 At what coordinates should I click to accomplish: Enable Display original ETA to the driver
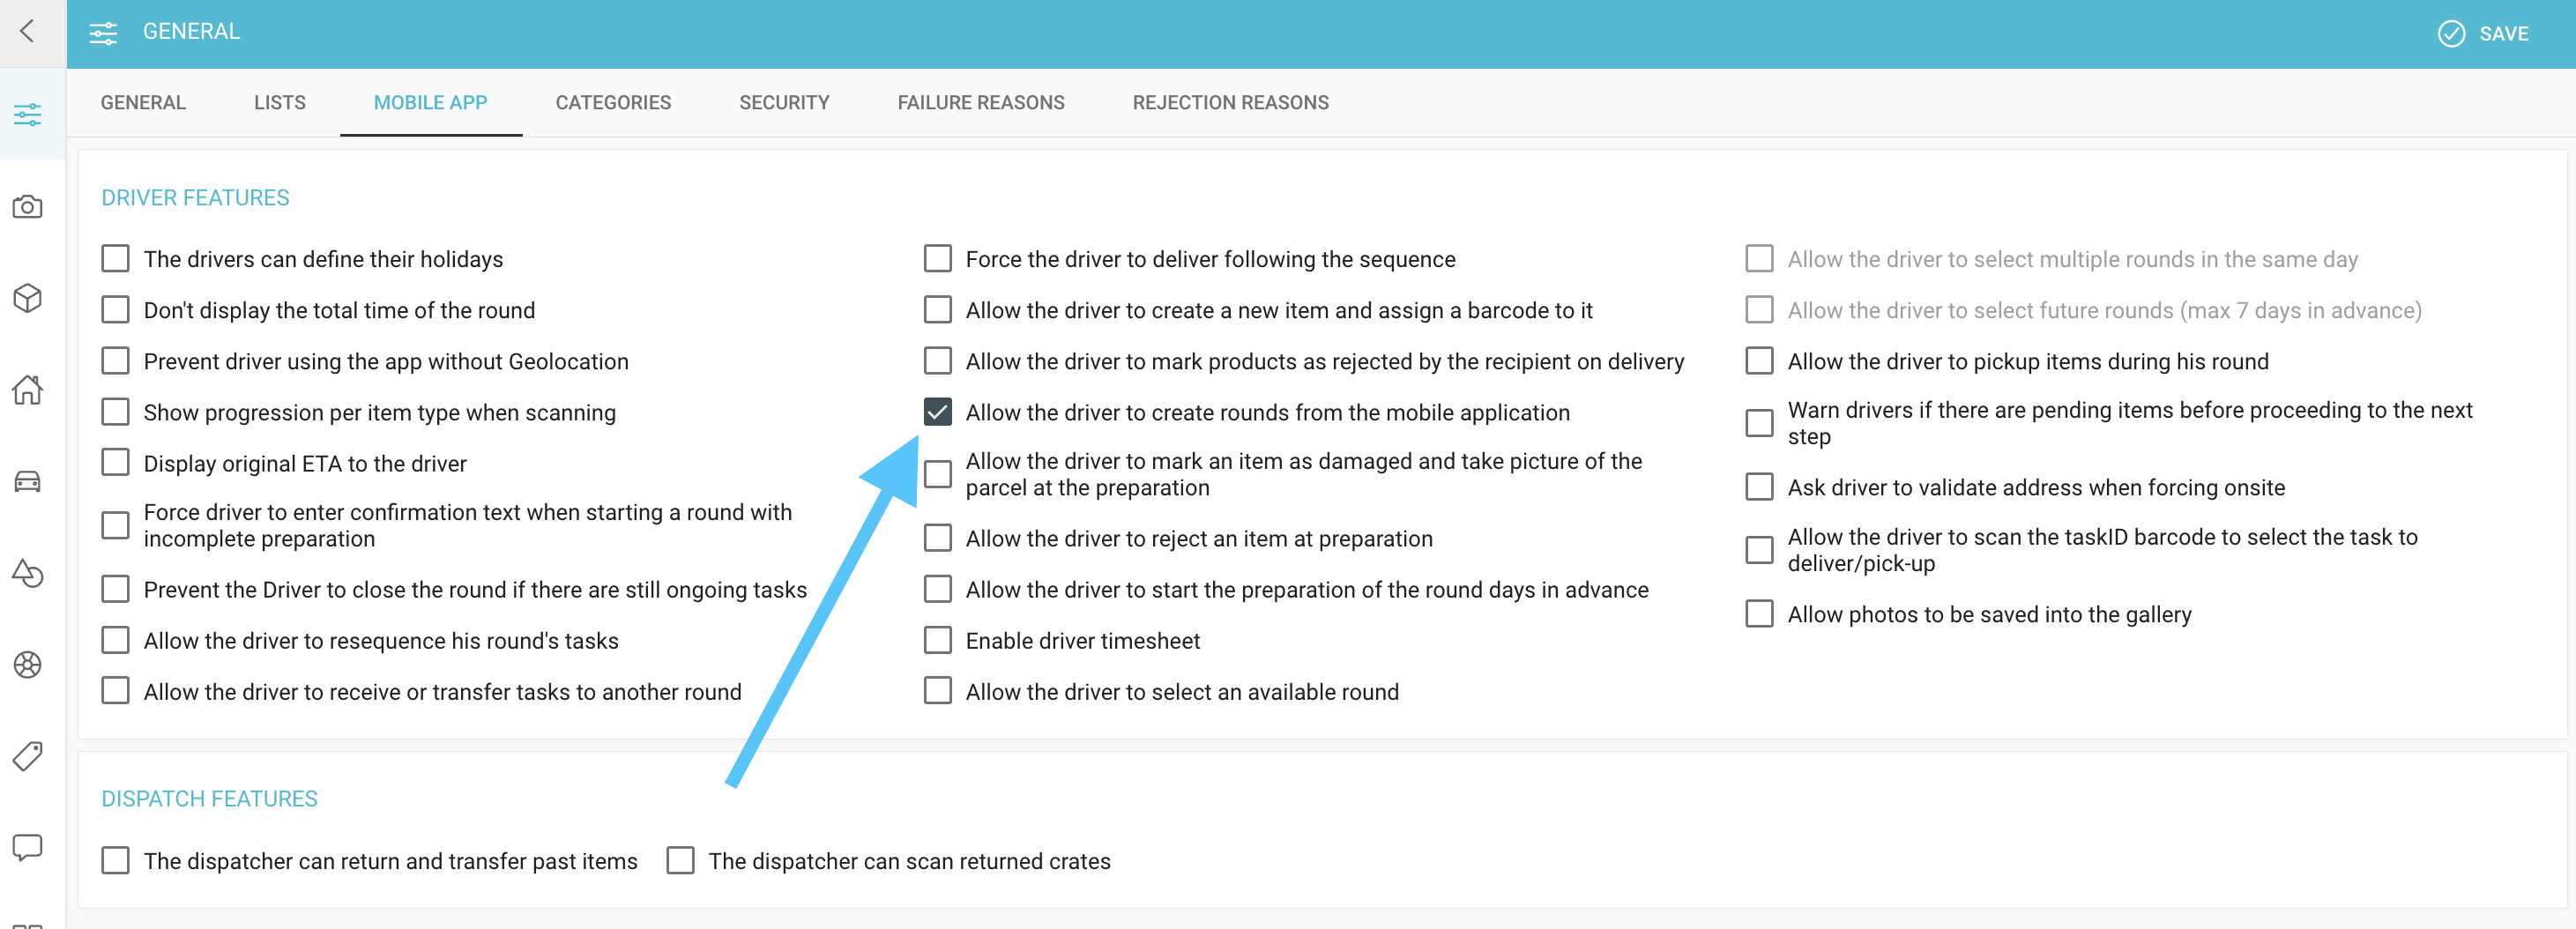[x=116, y=463]
